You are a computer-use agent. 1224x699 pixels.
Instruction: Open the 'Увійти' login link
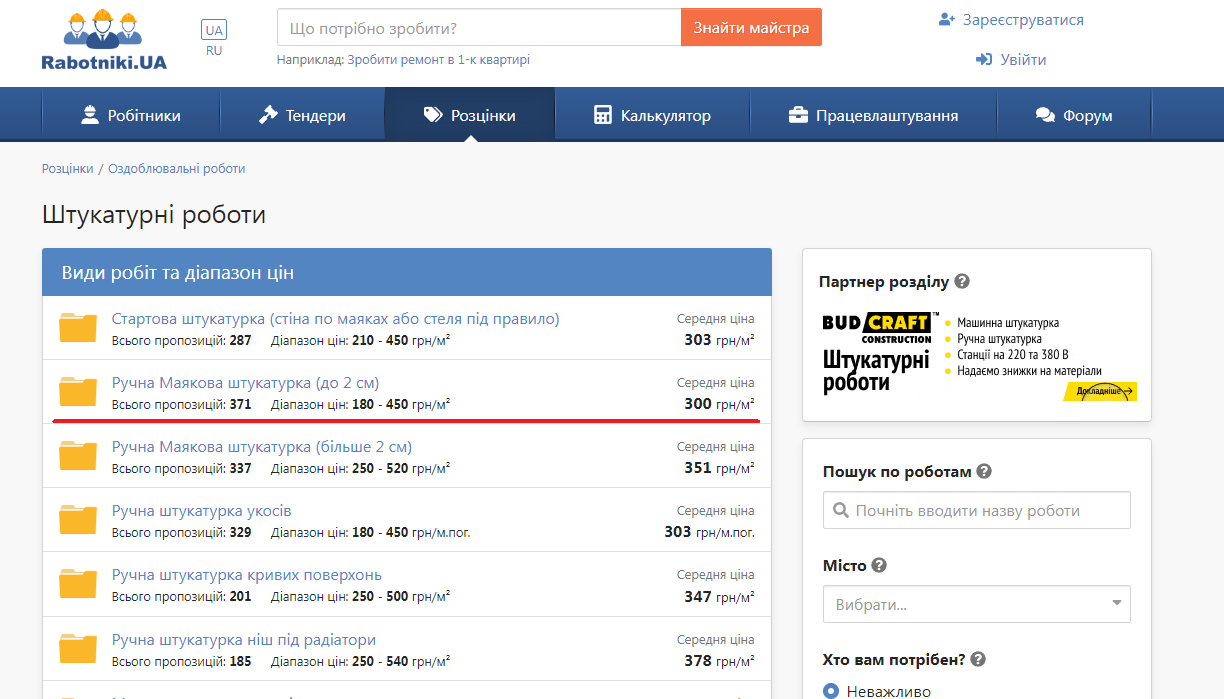[x=1023, y=60]
